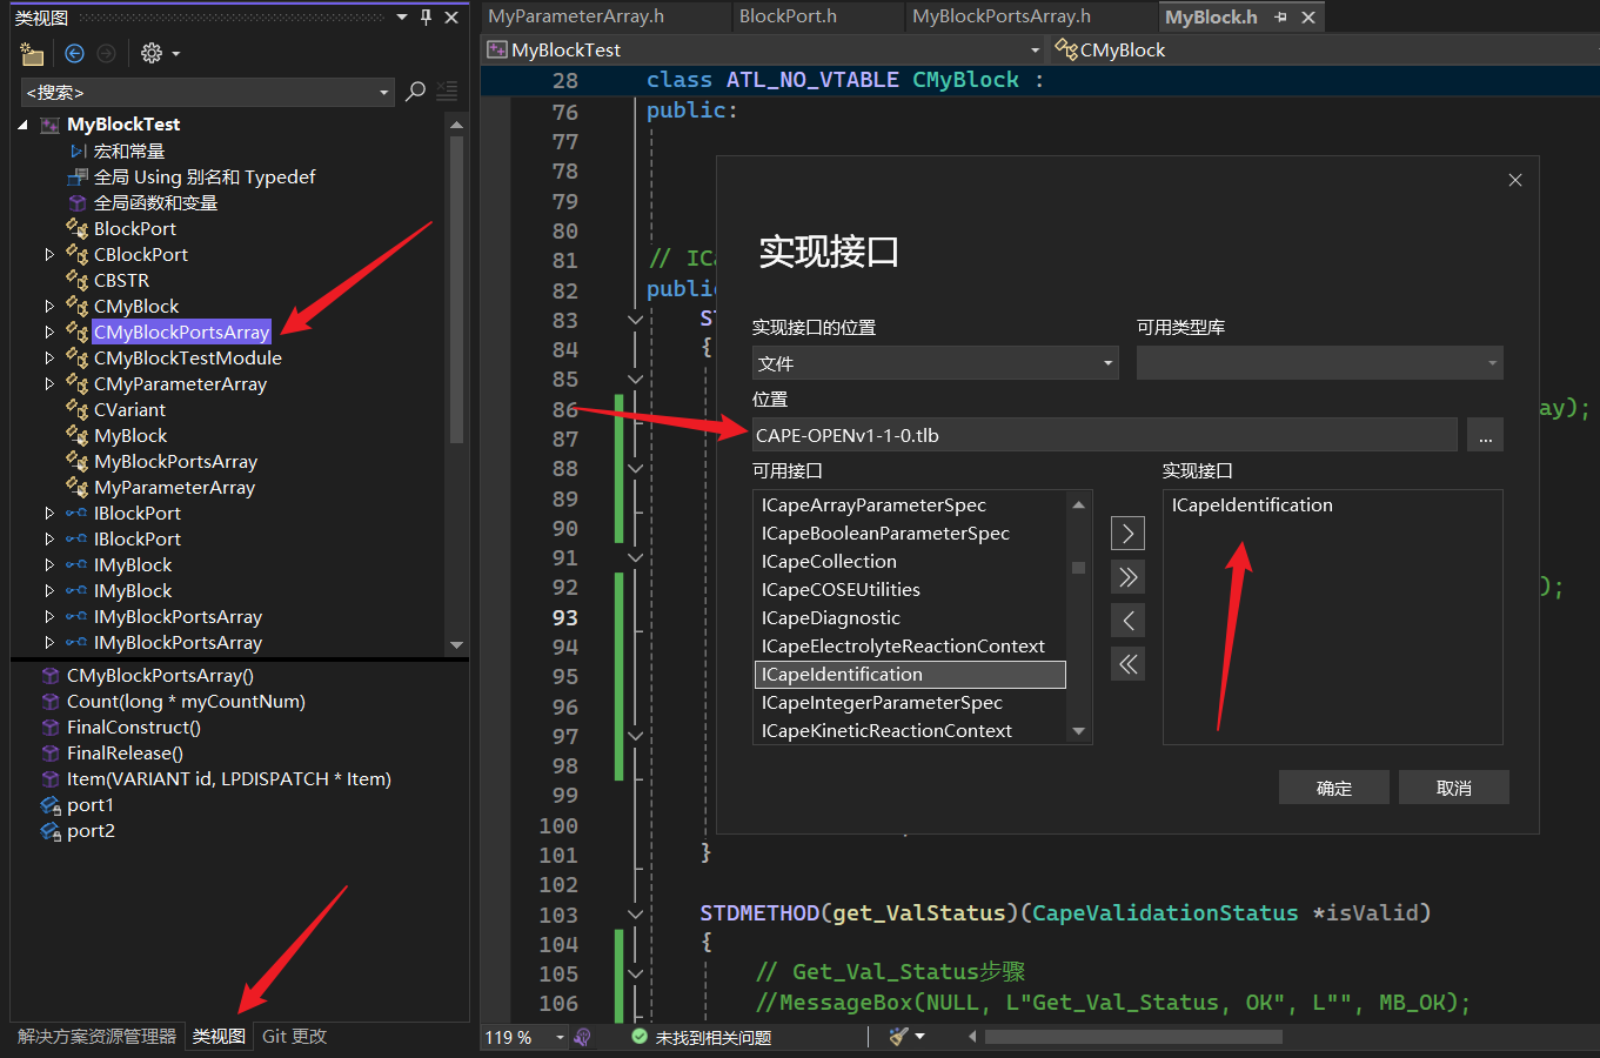Open the 实现接口的位置 dropdown showing 文件

pyautogui.click(x=935, y=363)
